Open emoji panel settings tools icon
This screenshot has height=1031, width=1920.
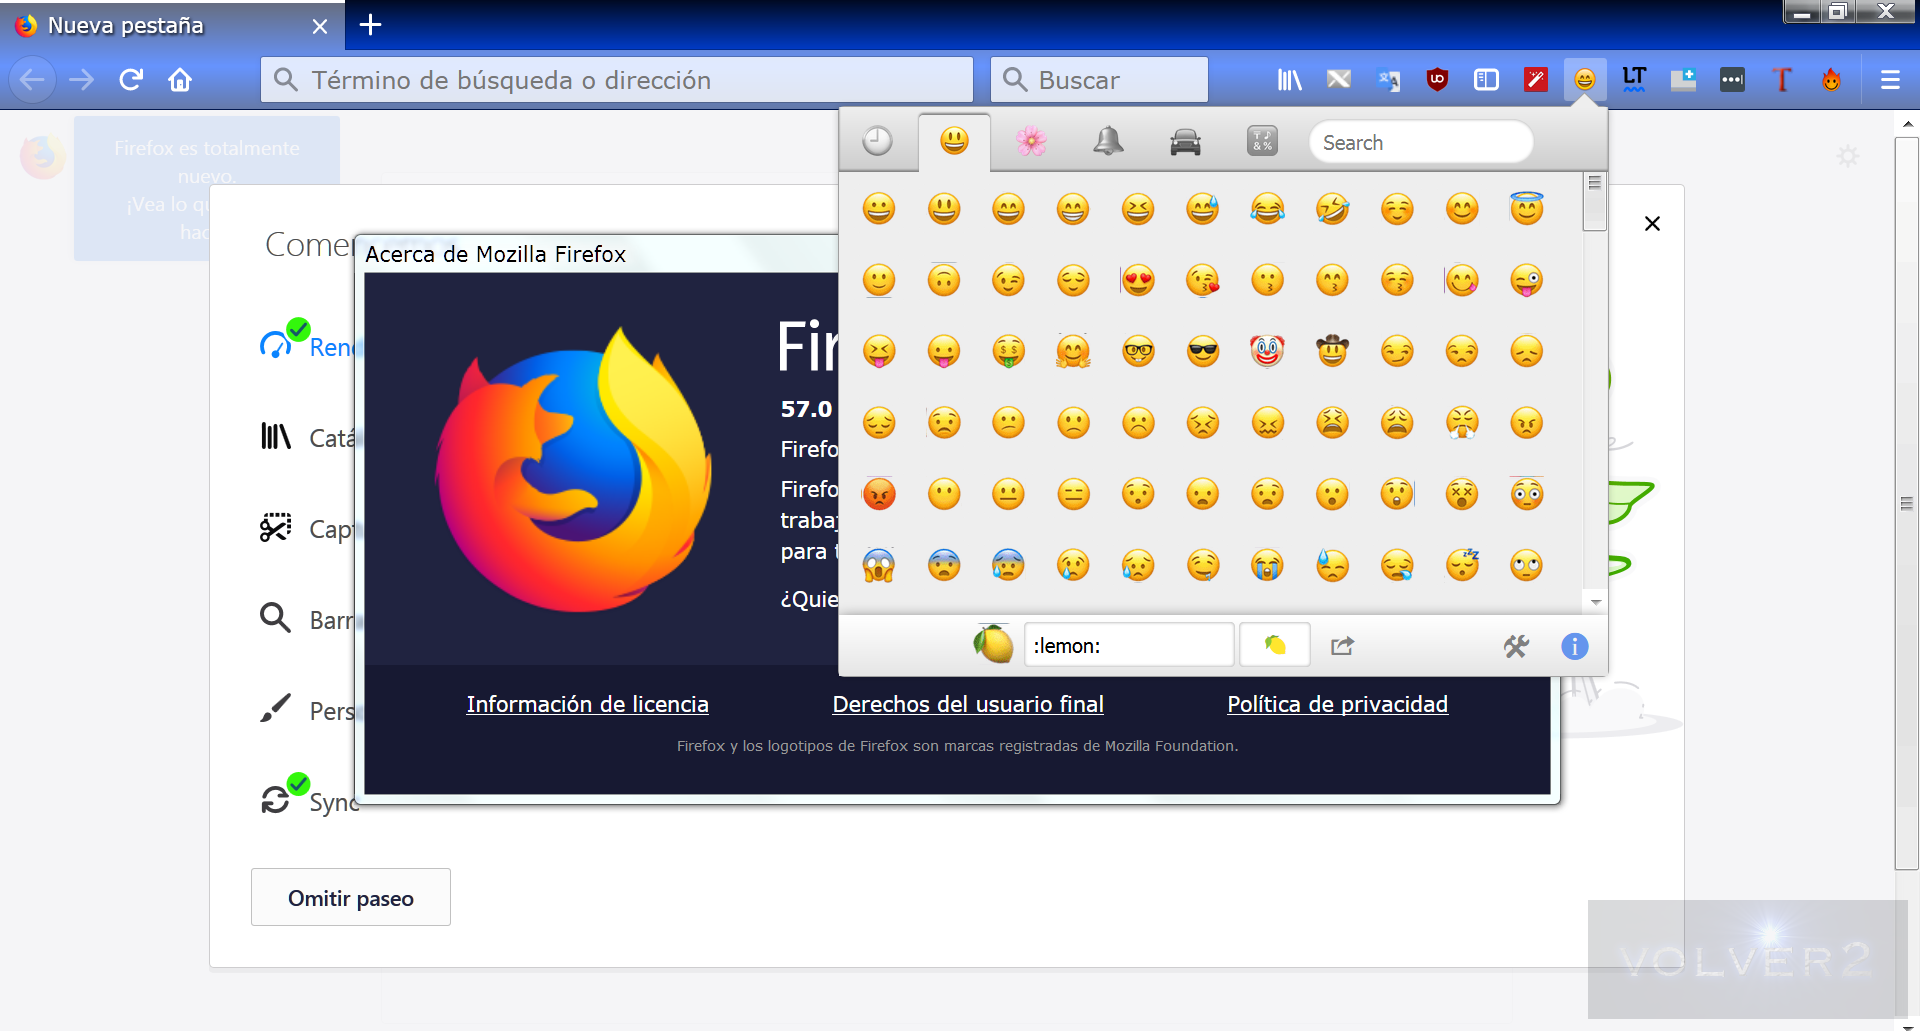click(x=1516, y=646)
